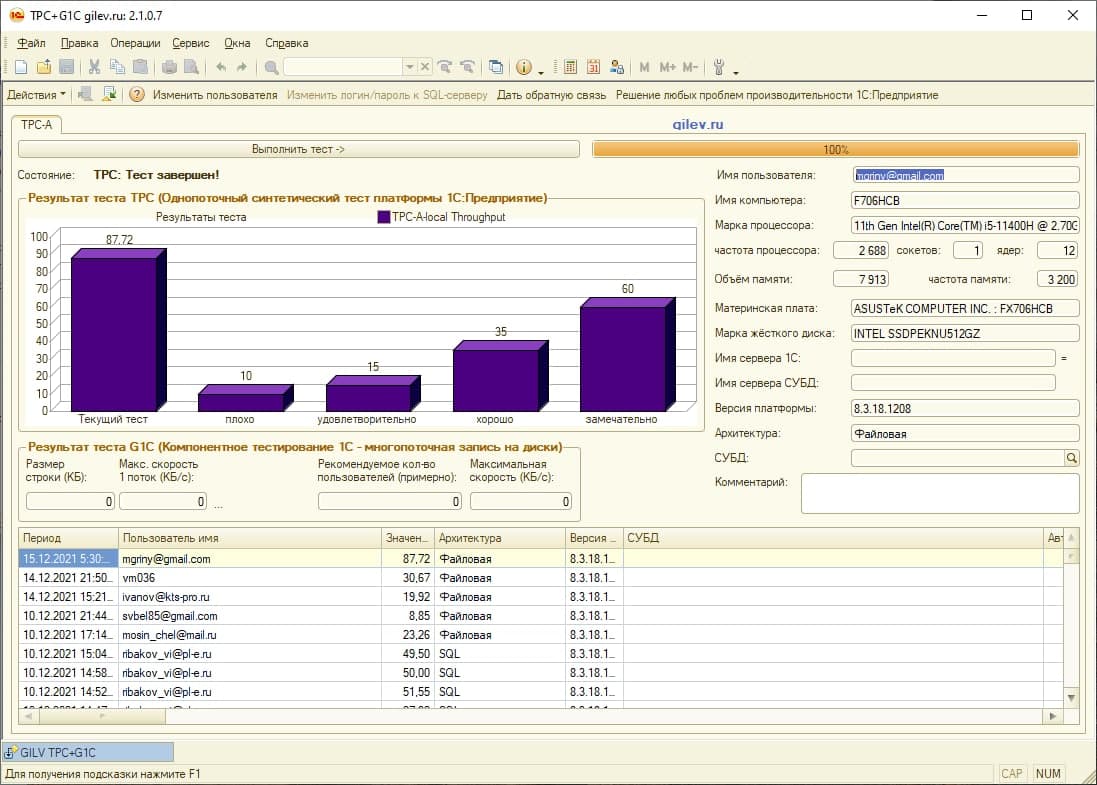The image size is (1097, 785).
Task: Click value 87,72 in the results table
Action: [416, 558]
